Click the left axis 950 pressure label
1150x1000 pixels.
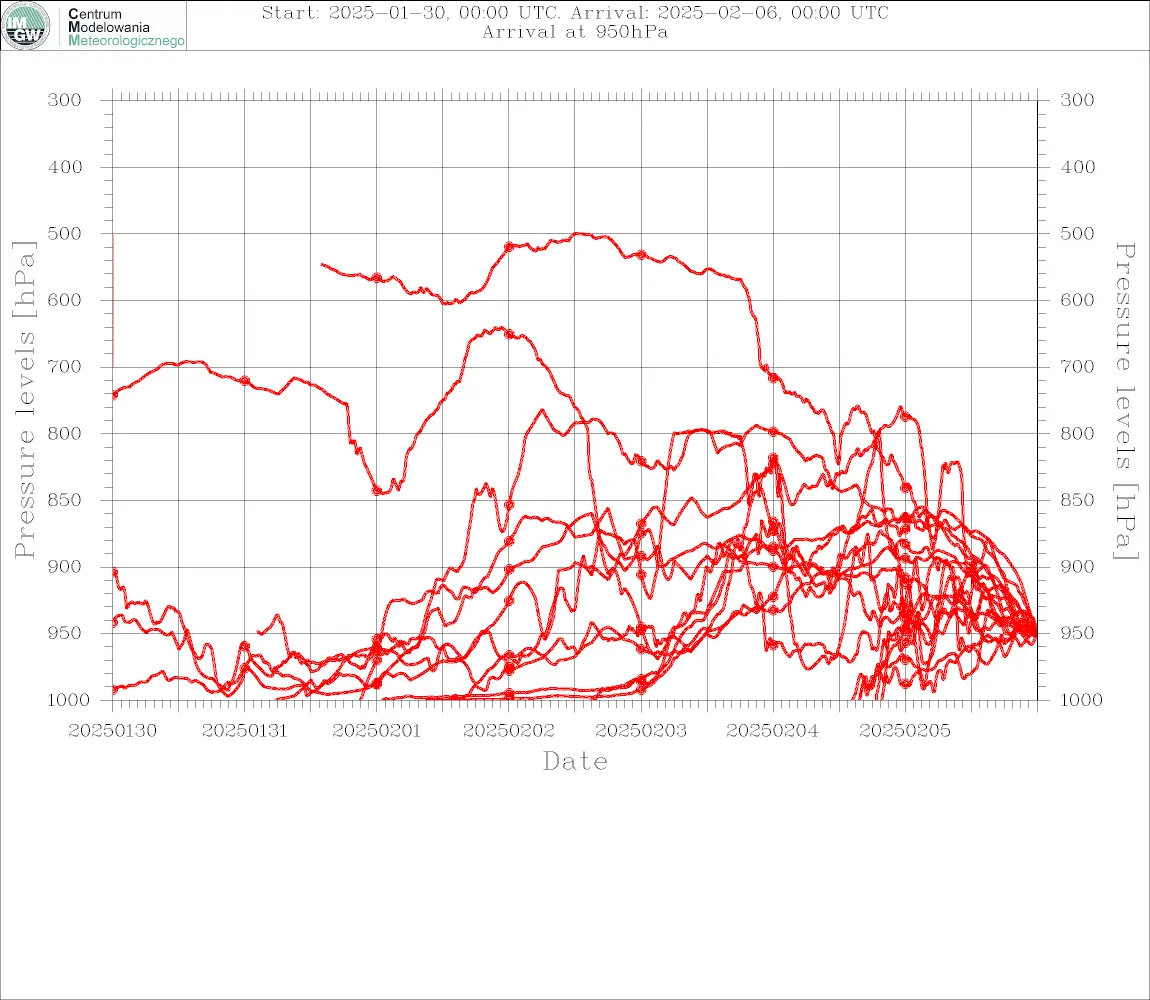65,633
